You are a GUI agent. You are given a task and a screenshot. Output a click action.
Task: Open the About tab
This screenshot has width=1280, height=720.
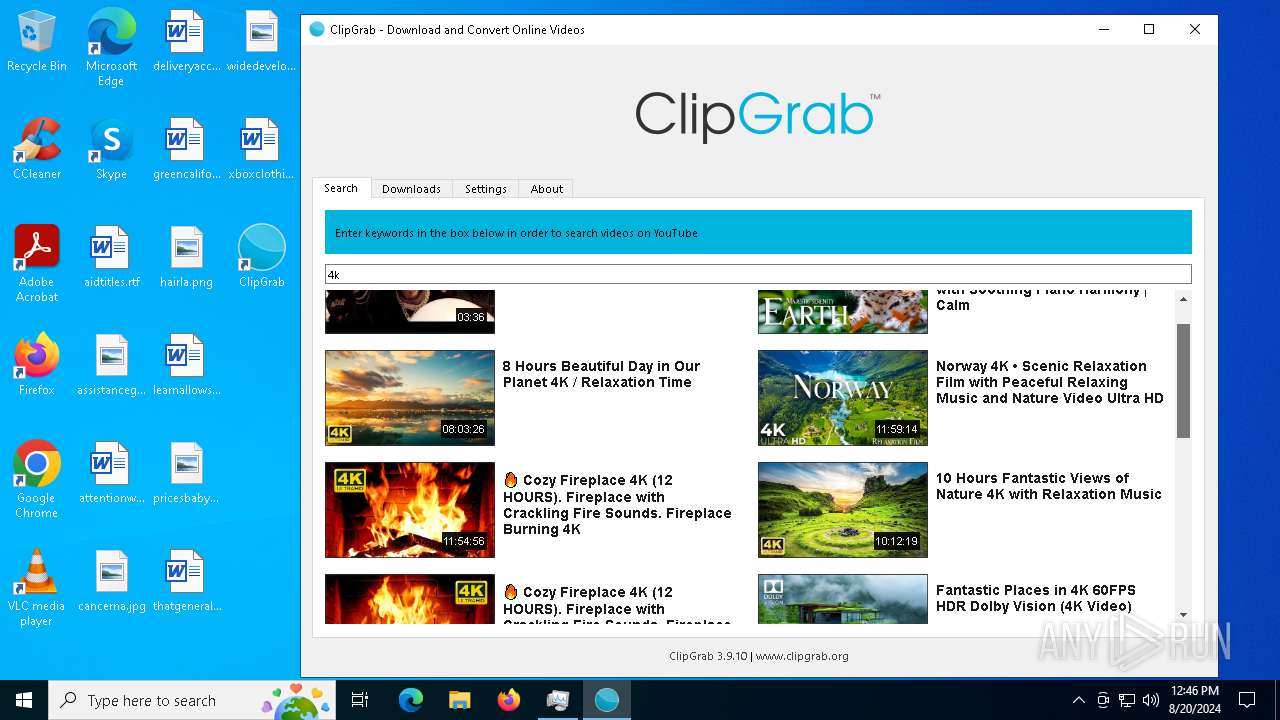tap(546, 188)
